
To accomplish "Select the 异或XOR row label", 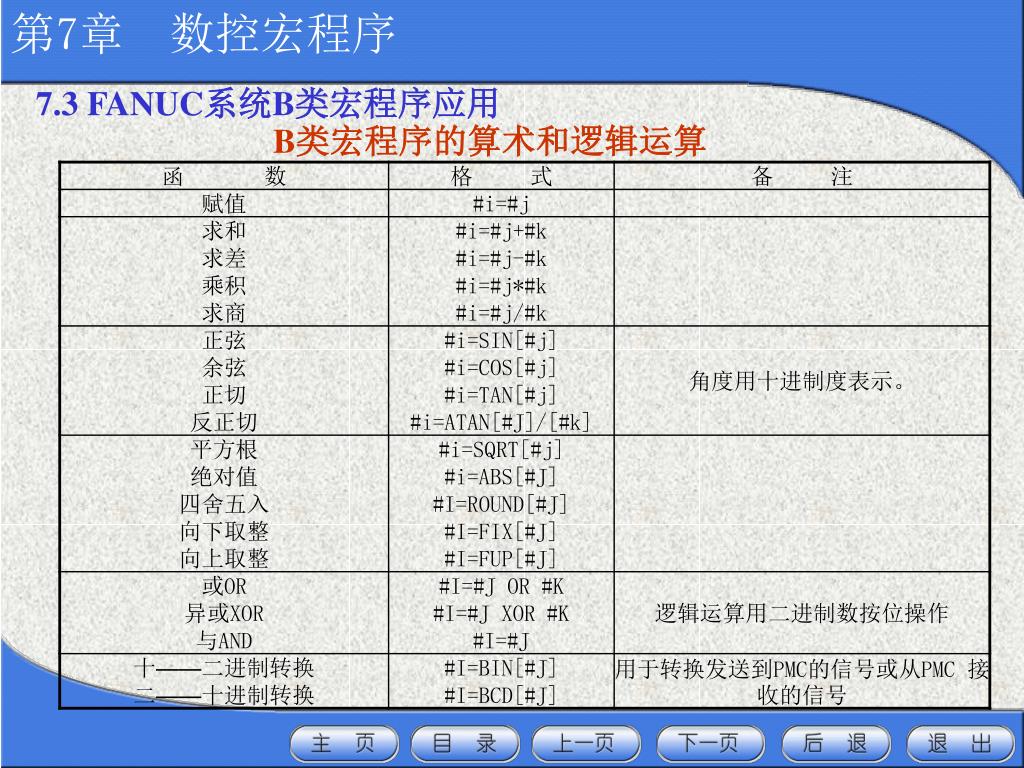I will tap(224, 614).
